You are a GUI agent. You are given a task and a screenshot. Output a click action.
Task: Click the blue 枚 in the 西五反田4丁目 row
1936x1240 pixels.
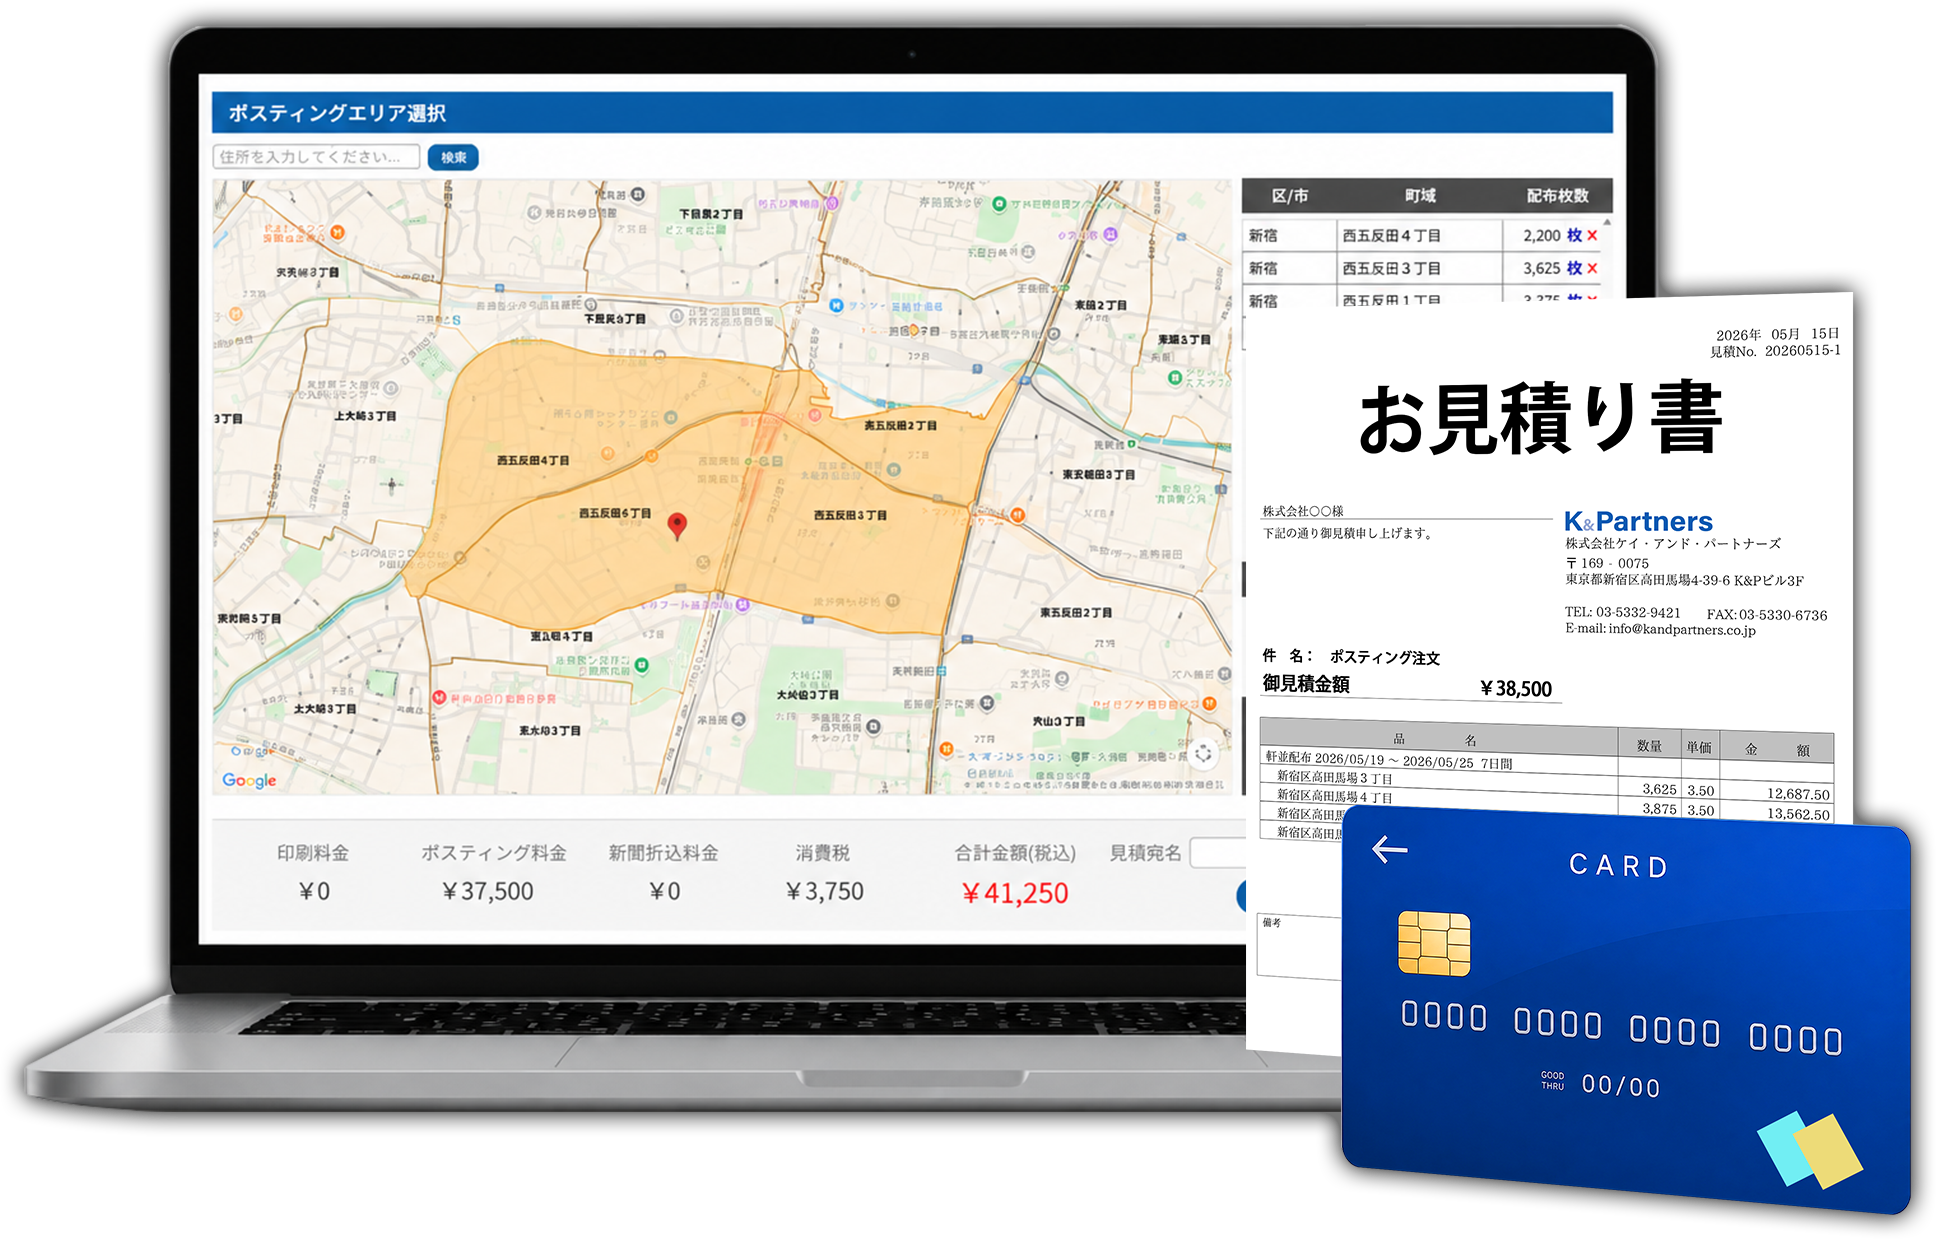[x=1574, y=236]
